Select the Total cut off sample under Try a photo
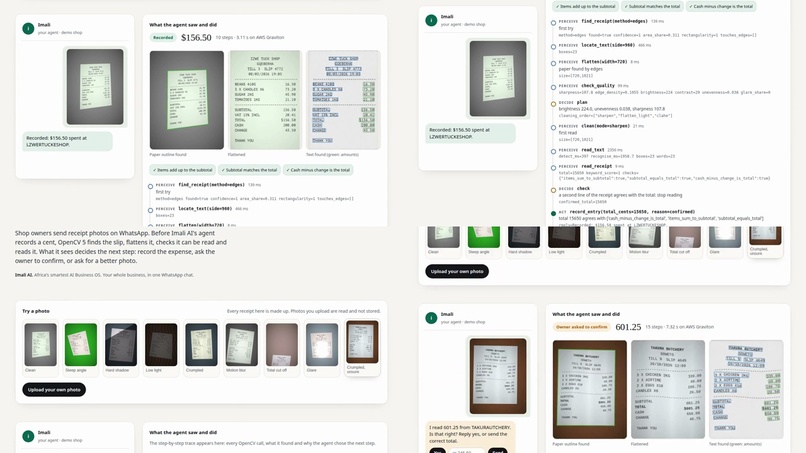The height and width of the screenshot is (453, 806). point(281,348)
